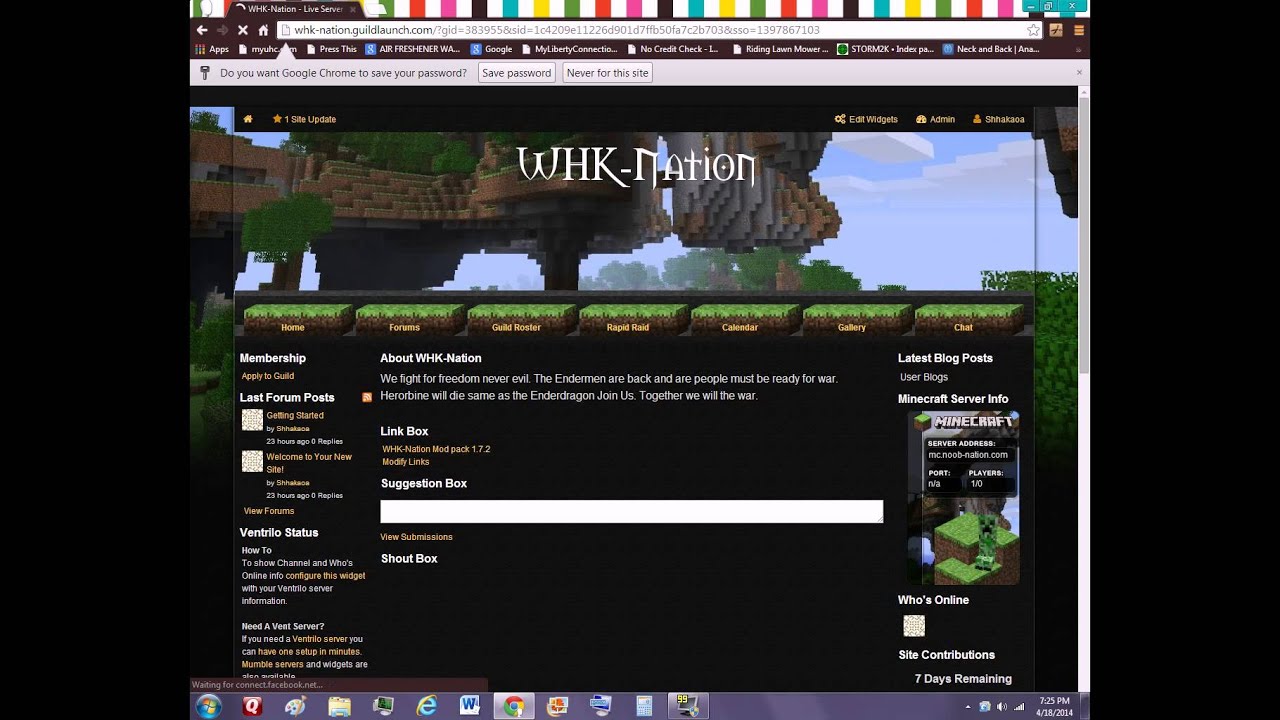Click avatar next to Welcome to Your New Site
This screenshot has width=1280, height=720.
[x=252, y=461]
